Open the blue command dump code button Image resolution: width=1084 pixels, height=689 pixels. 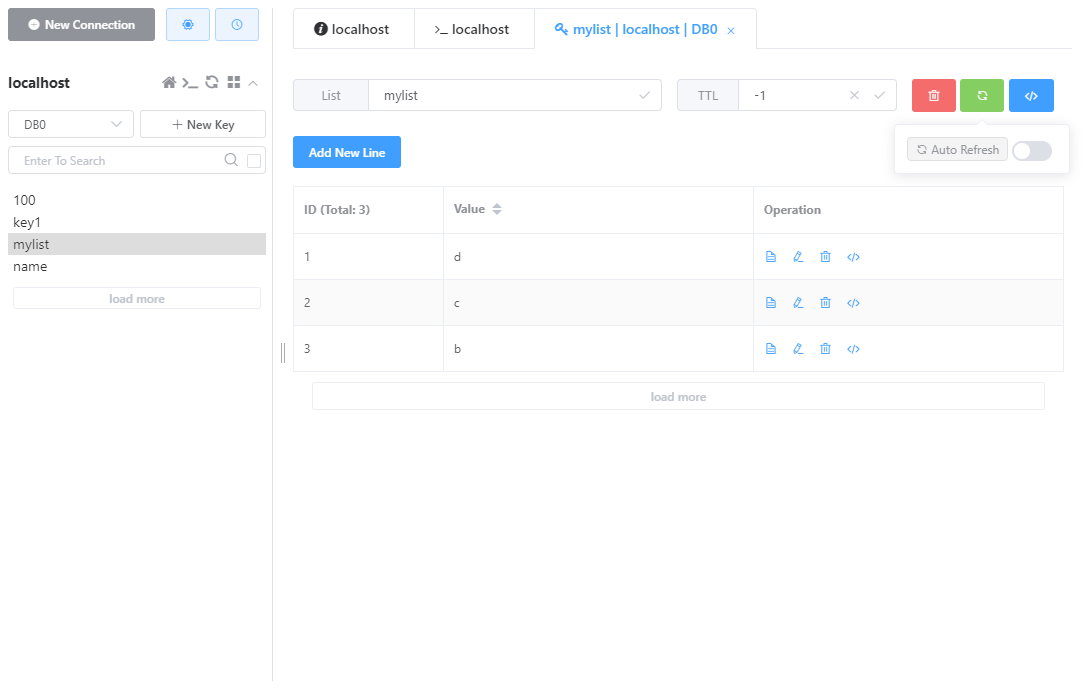click(1031, 95)
